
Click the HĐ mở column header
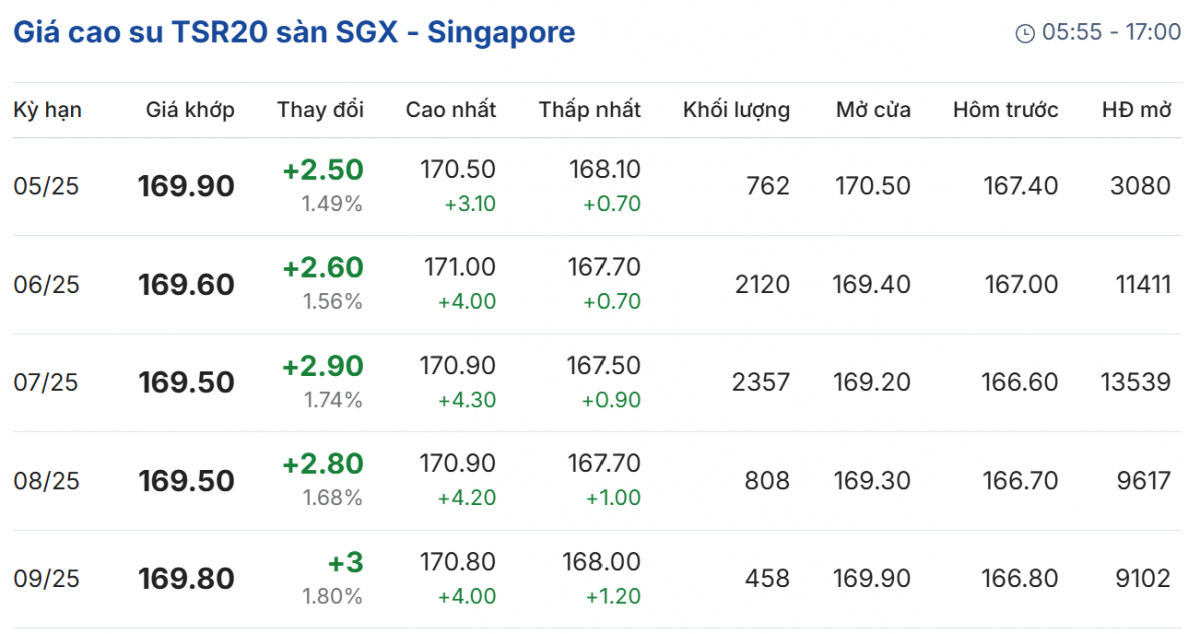pos(1135,110)
